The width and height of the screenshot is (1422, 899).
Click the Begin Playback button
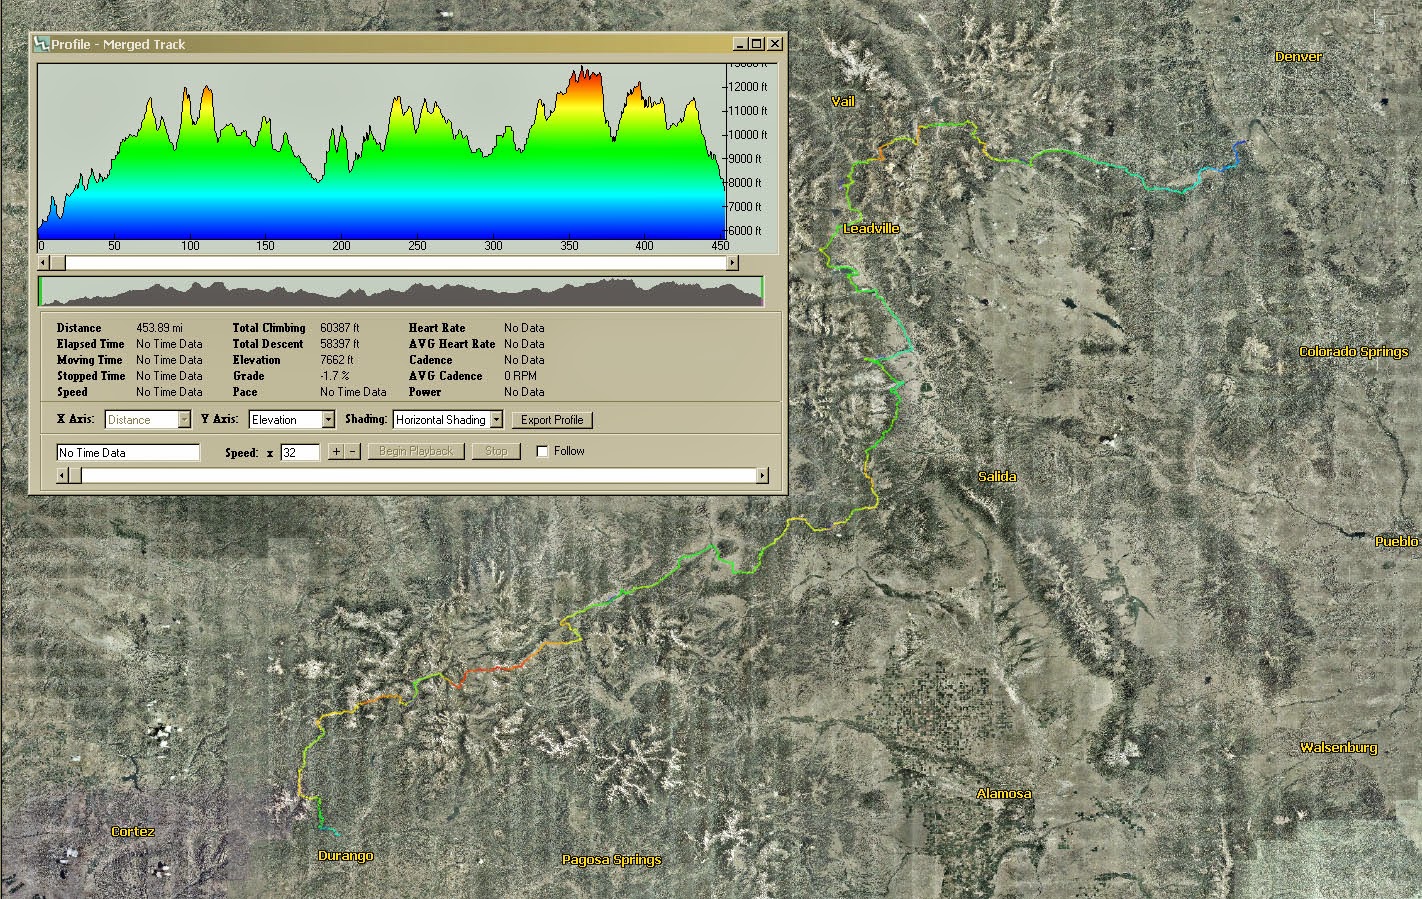[416, 452]
